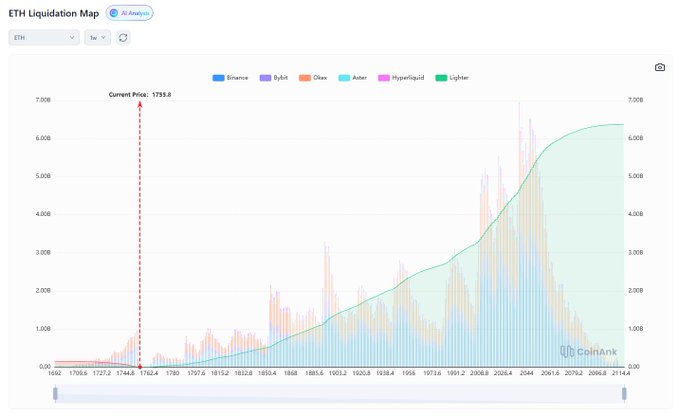Click the 2114.4 x-axis label
The width and height of the screenshot is (679, 416).
(x=621, y=373)
